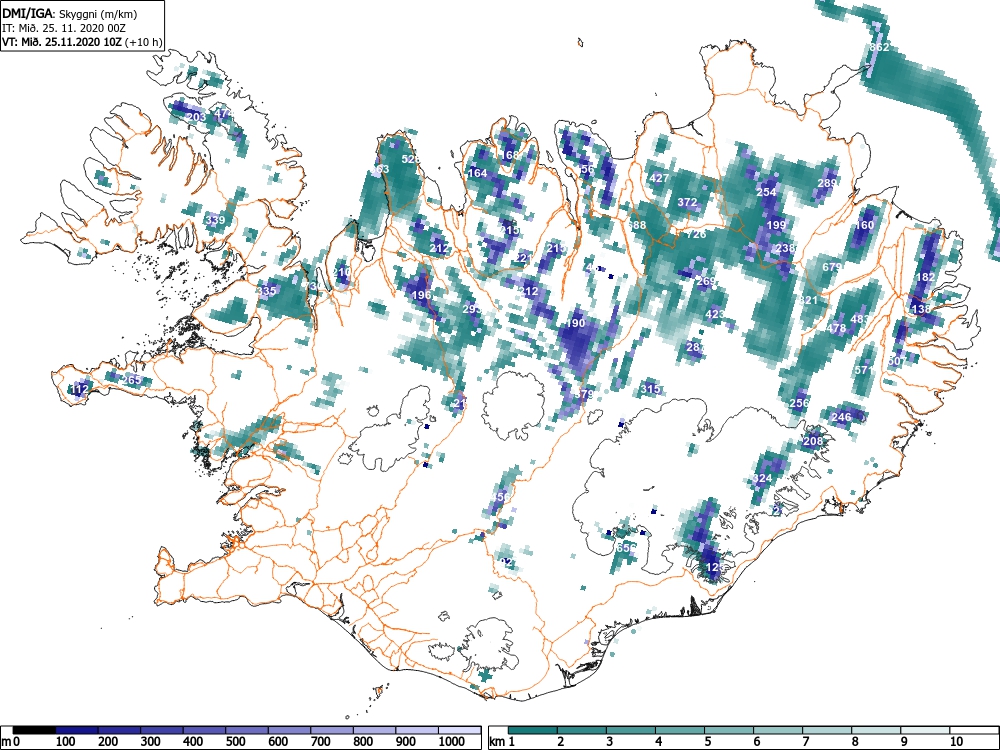This screenshot has height=750, width=1000.
Task: Click the 324 visibility value
Action: click(762, 478)
